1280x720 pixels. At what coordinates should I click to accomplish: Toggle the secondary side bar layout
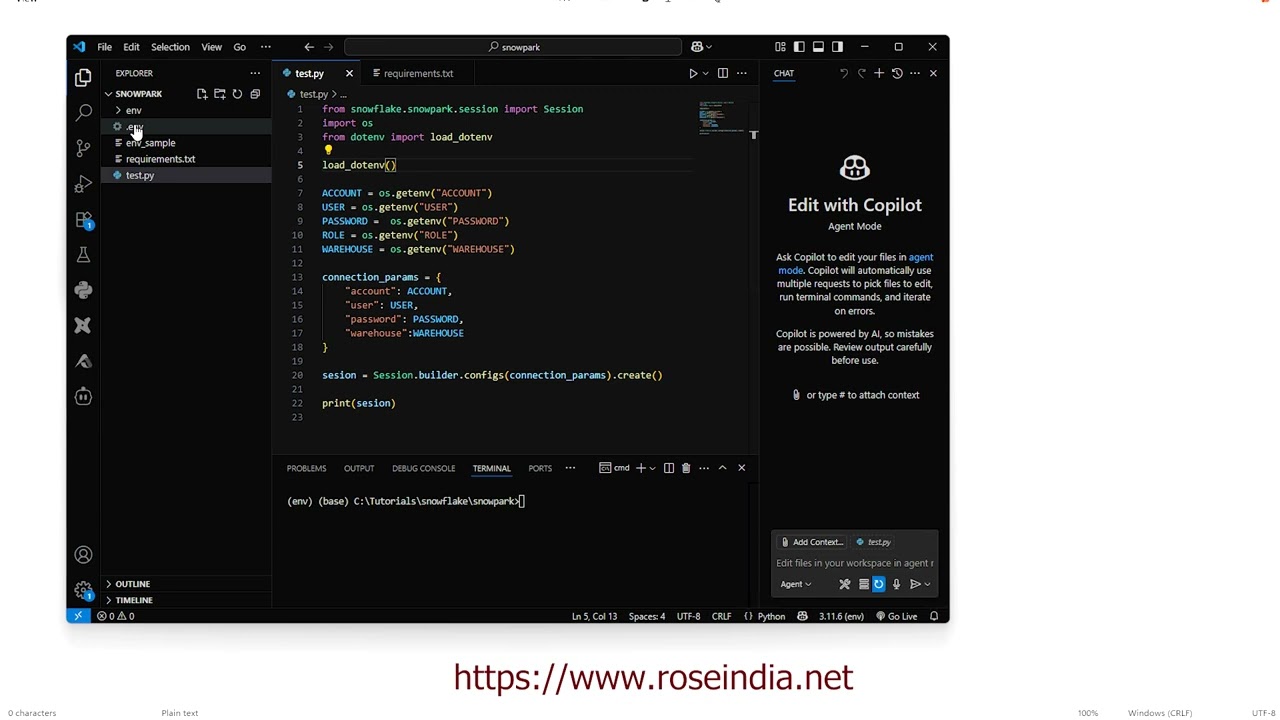tap(837, 47)
